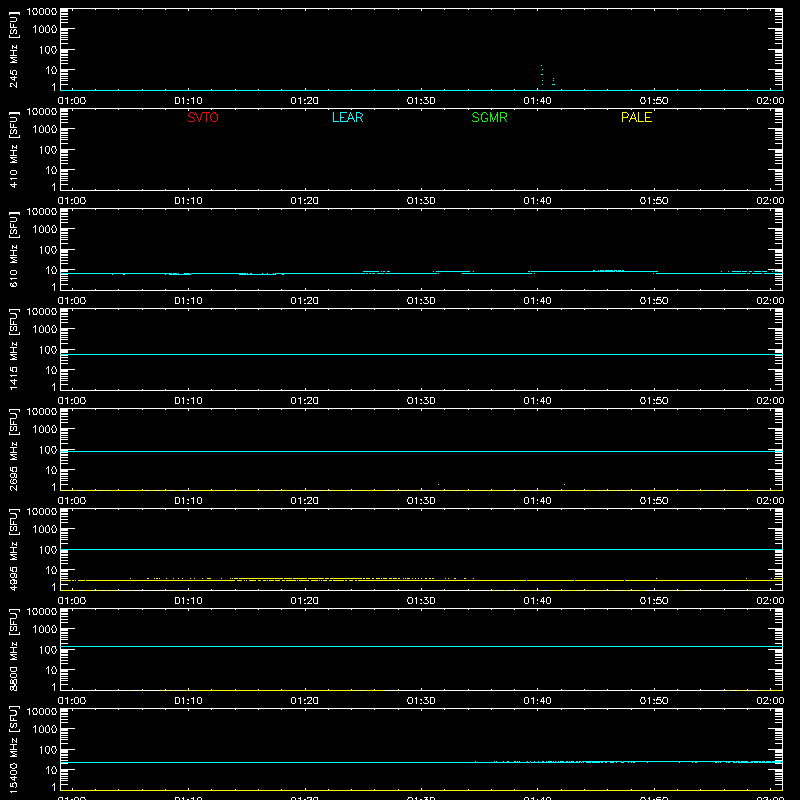Click the 1415 MHz [SFU] axis title
This screenshot has width=800, height=800.
point(13,349)
